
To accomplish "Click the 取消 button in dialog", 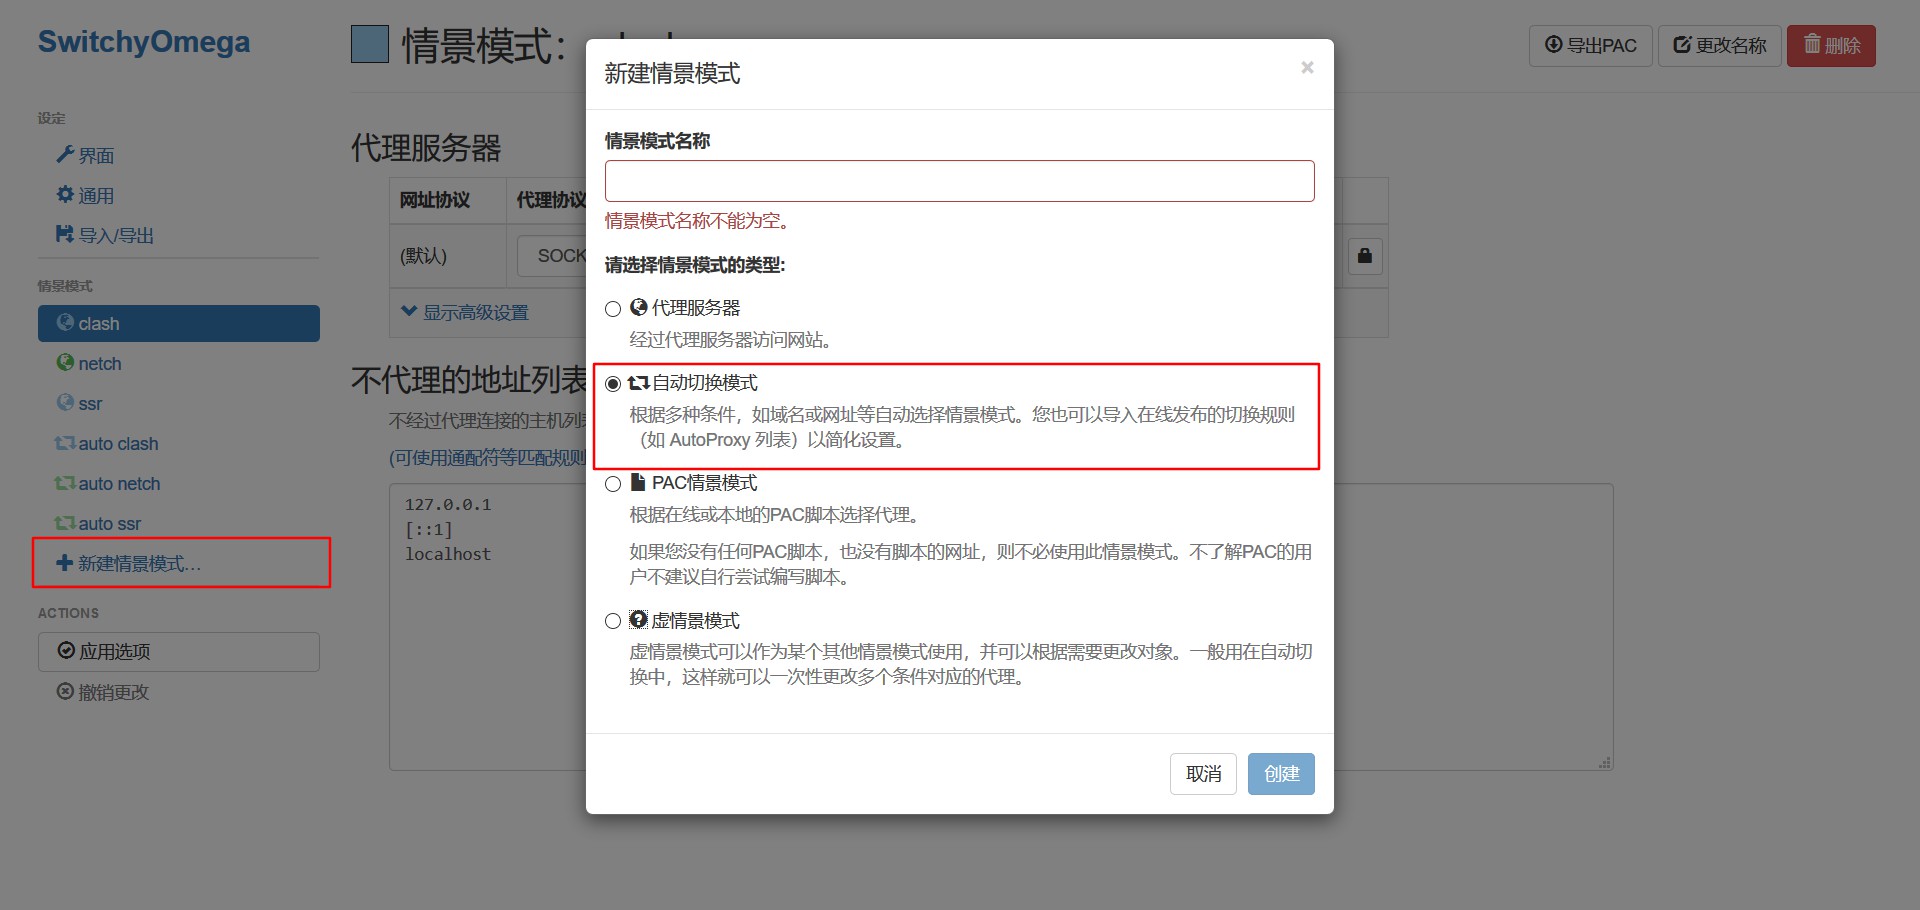I will (x=1203, y=774).
